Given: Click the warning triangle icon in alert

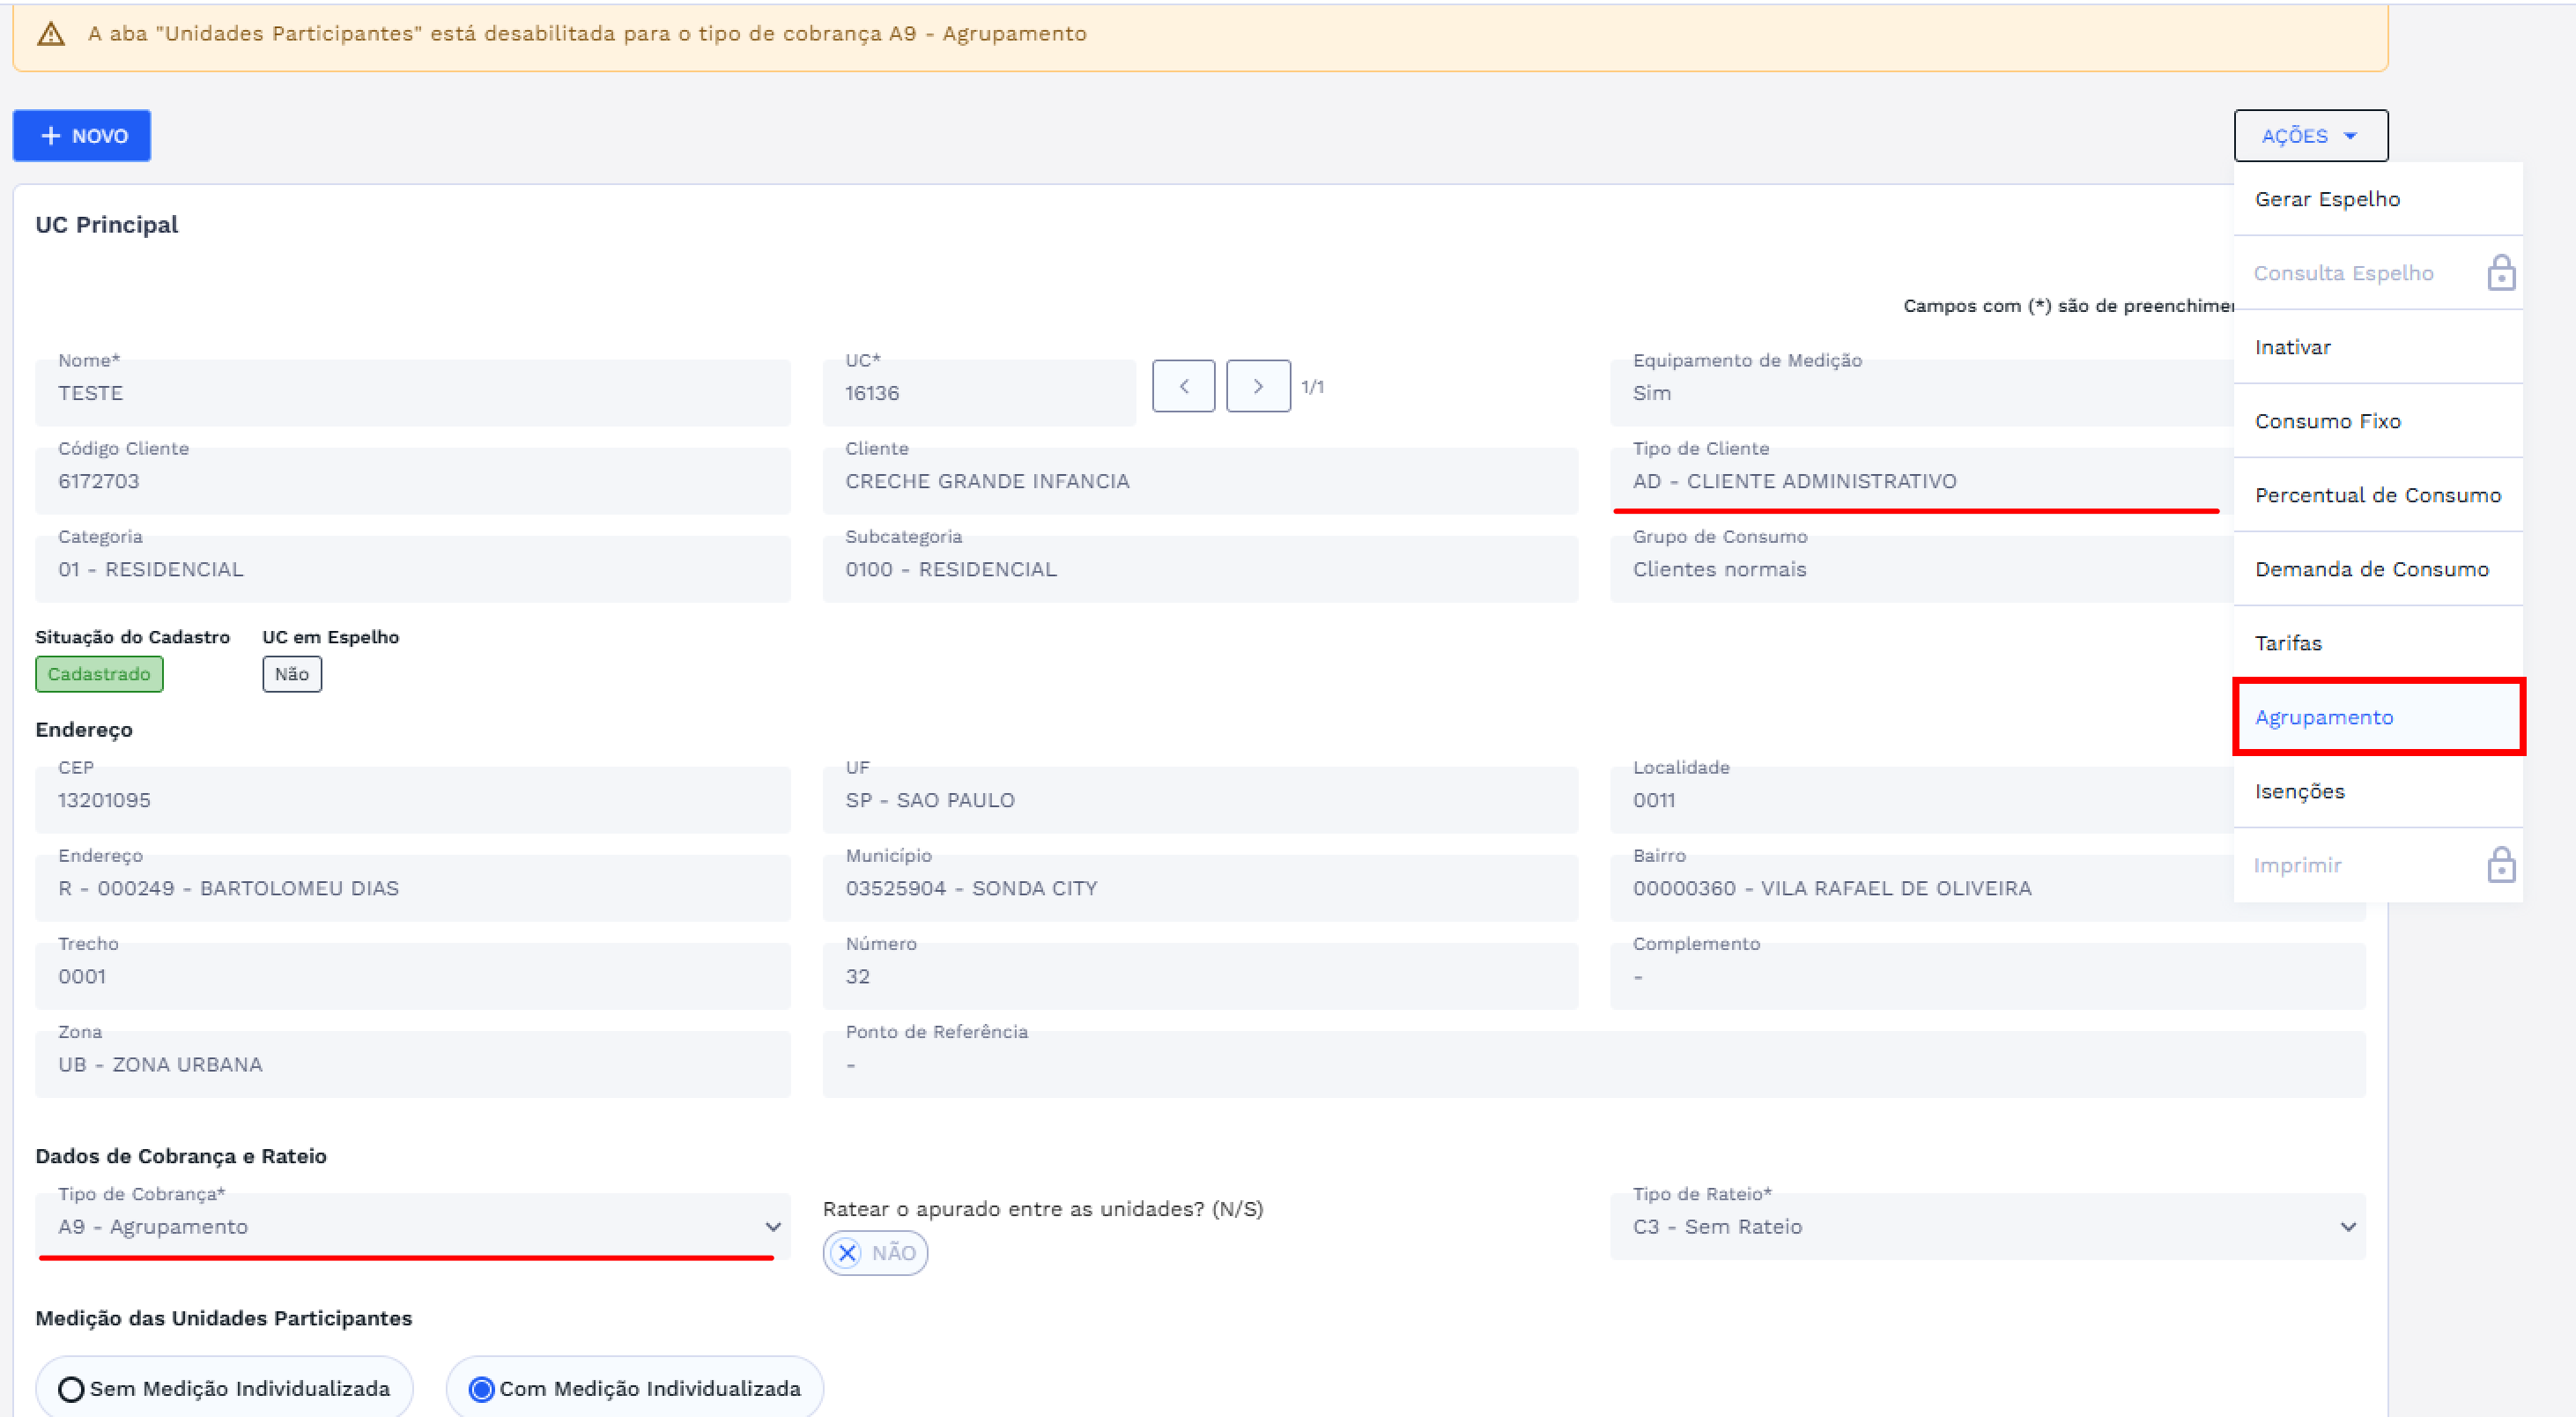Looking at the screenshot, I should [51, 35].
